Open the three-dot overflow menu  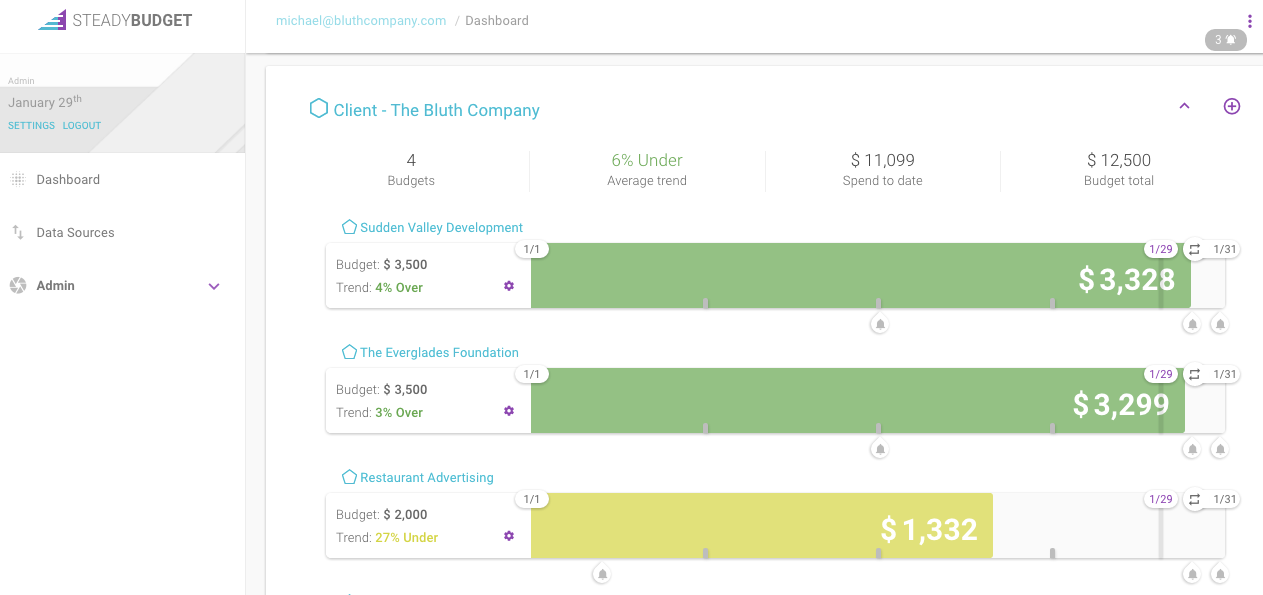tap(1249, 20)
